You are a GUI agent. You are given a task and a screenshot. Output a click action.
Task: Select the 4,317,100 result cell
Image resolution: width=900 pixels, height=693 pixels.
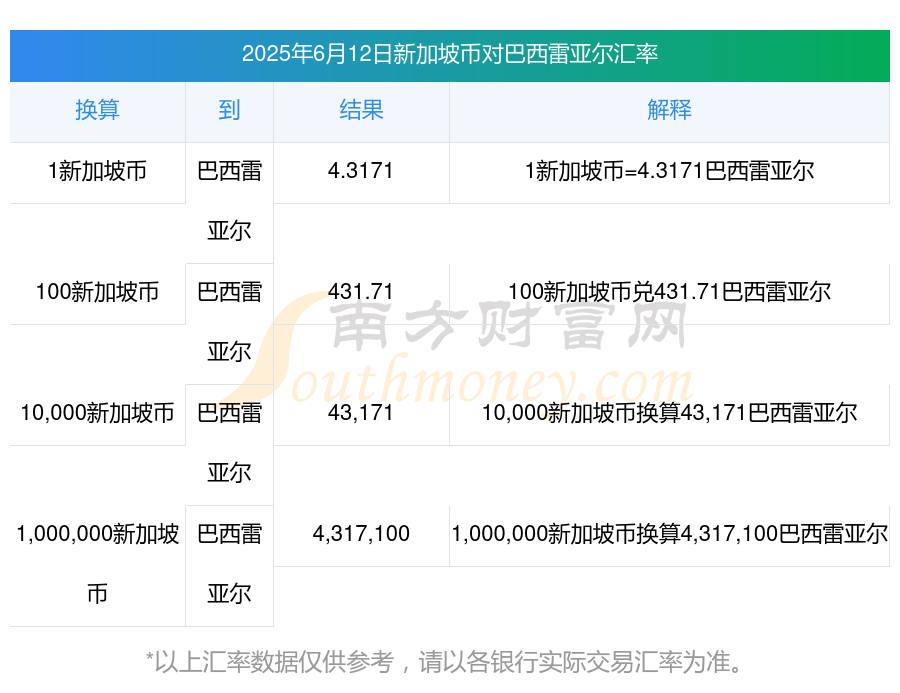(x=361, y=534)
